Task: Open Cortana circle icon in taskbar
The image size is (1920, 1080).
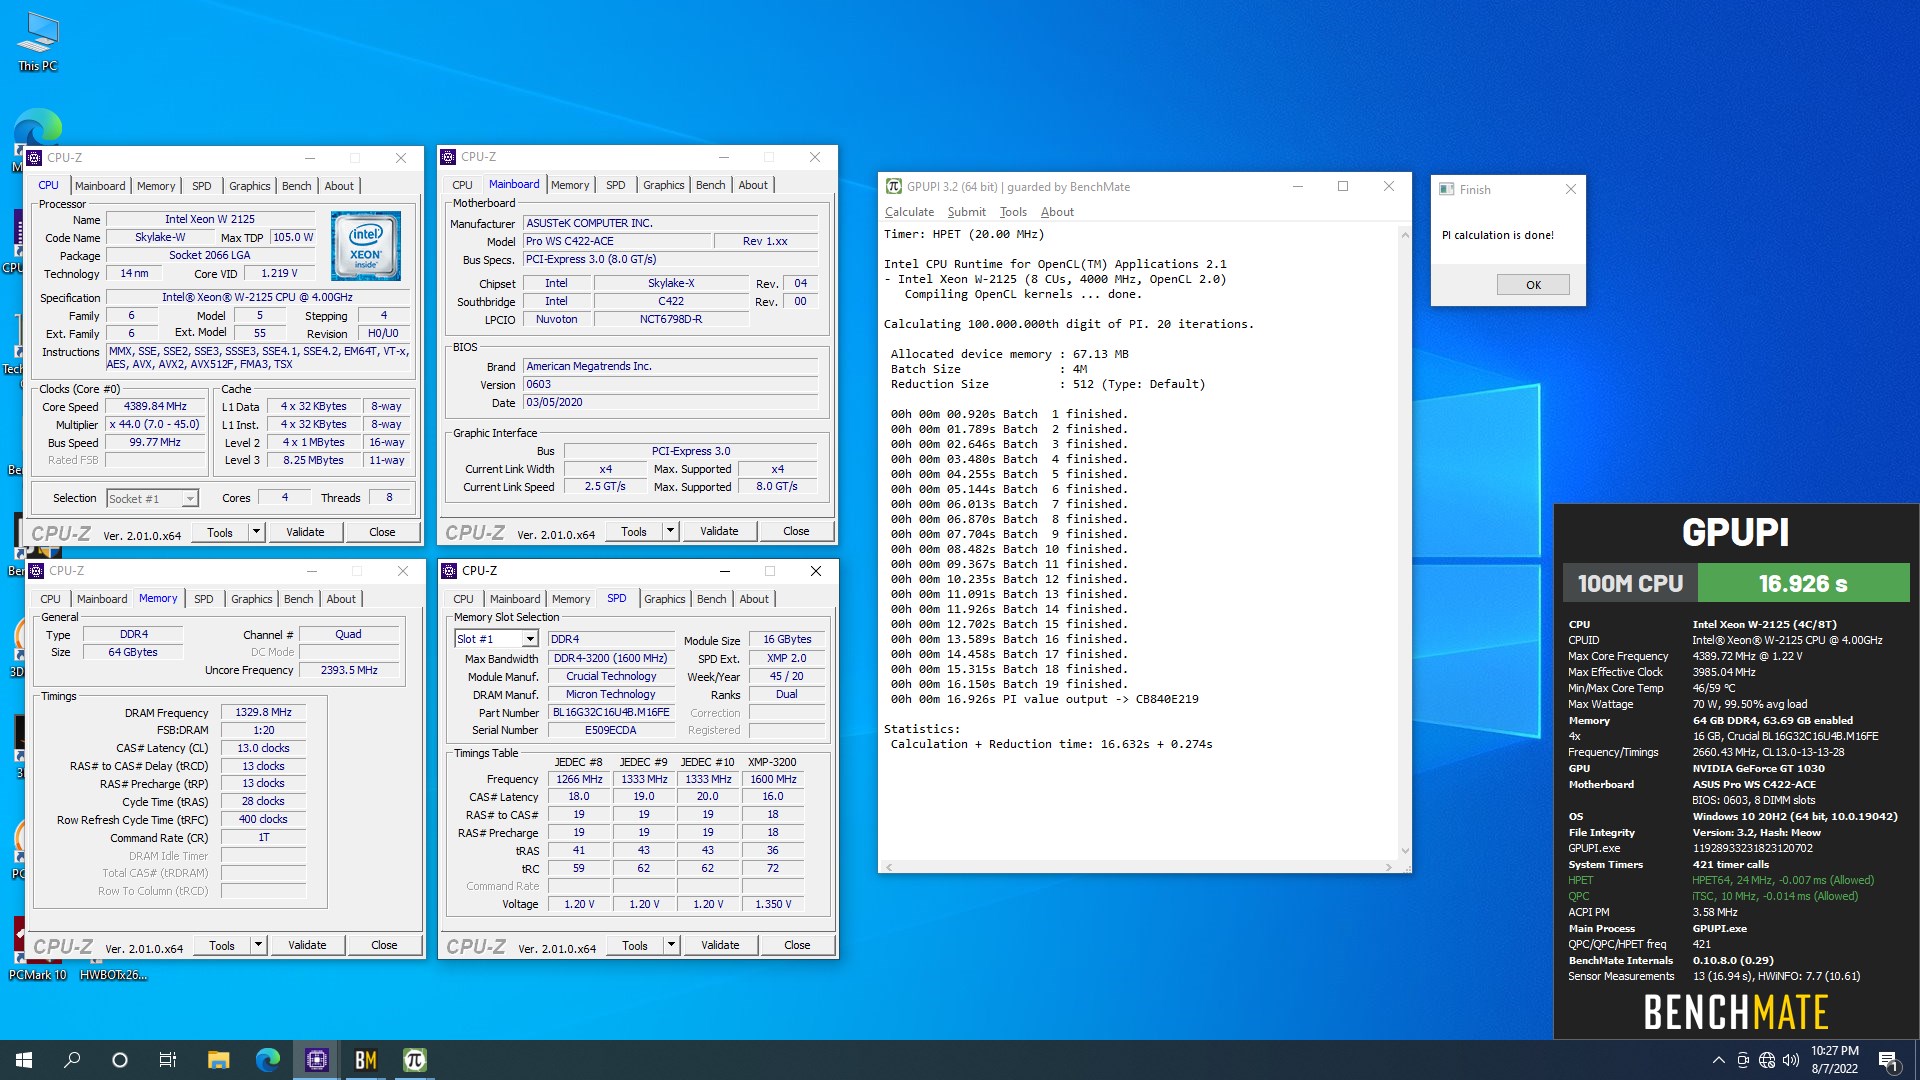Action: (x=120, y=1060)
